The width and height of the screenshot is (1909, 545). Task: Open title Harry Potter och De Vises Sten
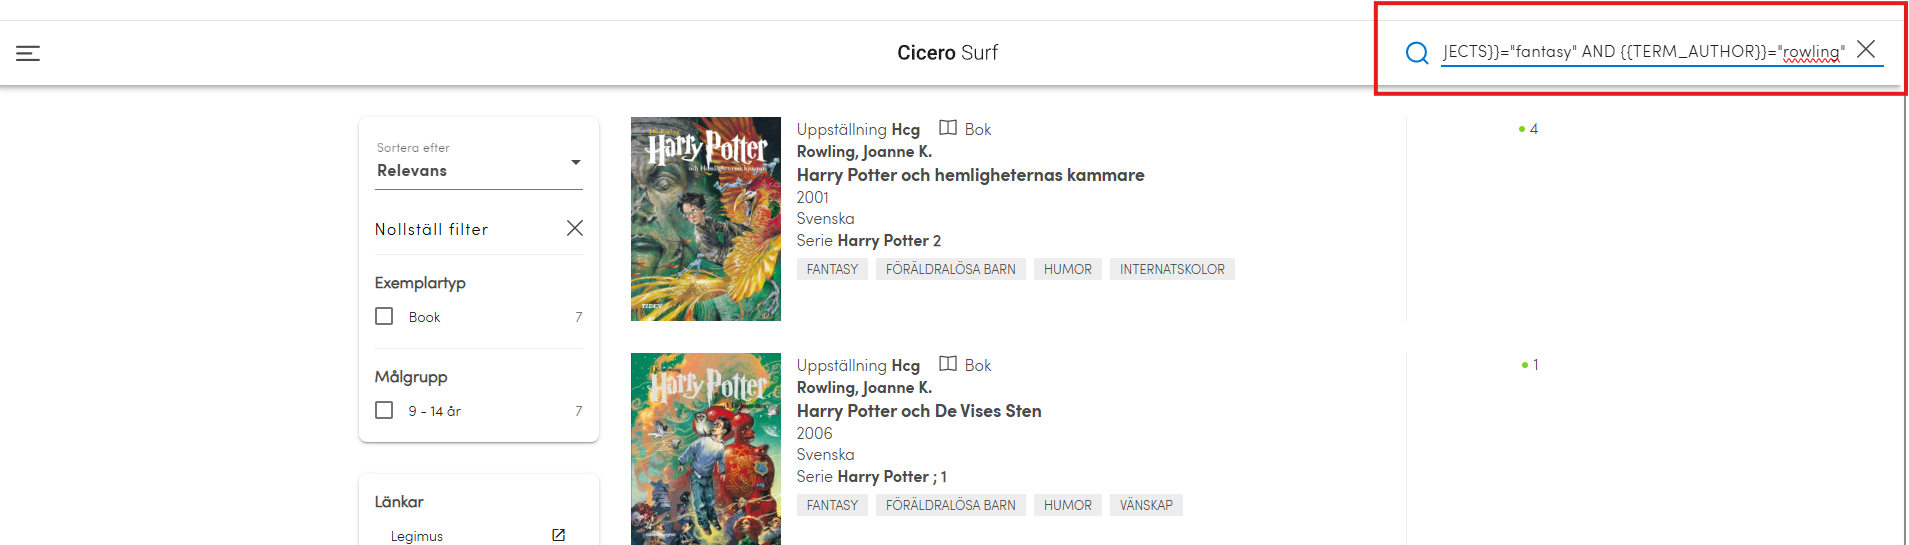pyautogui.click(x=919, y=411)
